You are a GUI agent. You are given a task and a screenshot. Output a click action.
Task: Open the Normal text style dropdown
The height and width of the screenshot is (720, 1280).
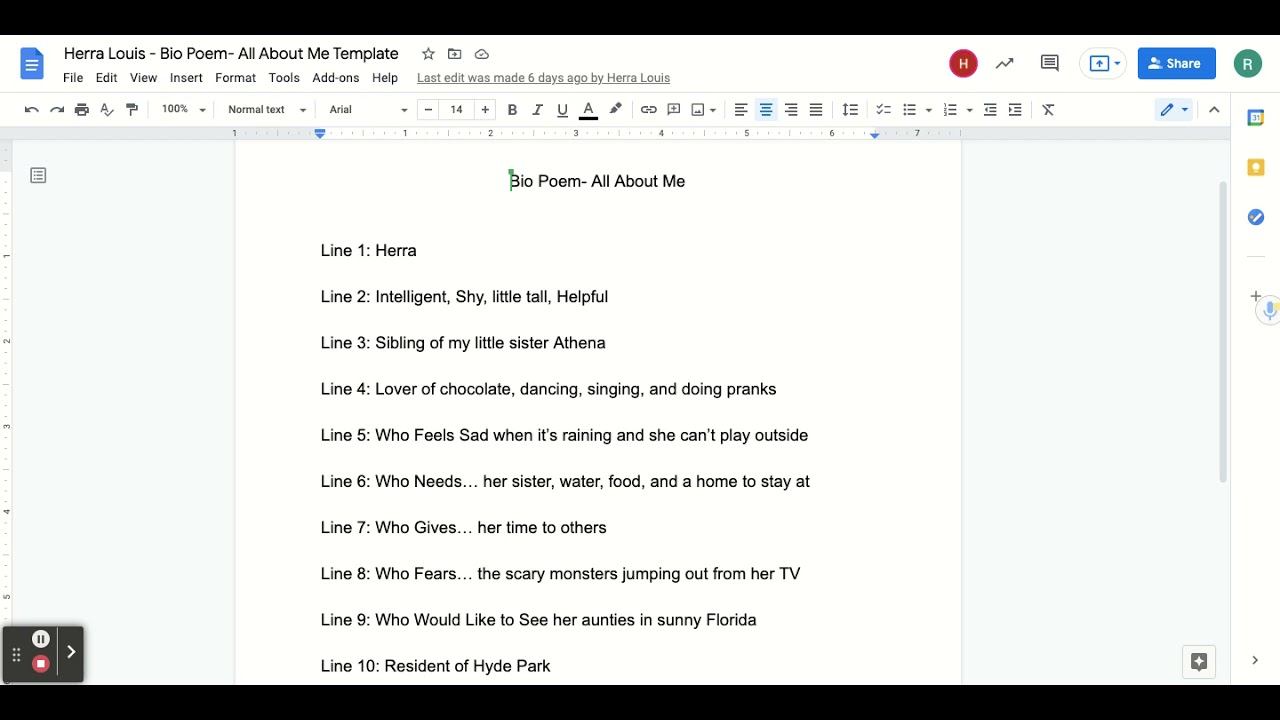267,110
